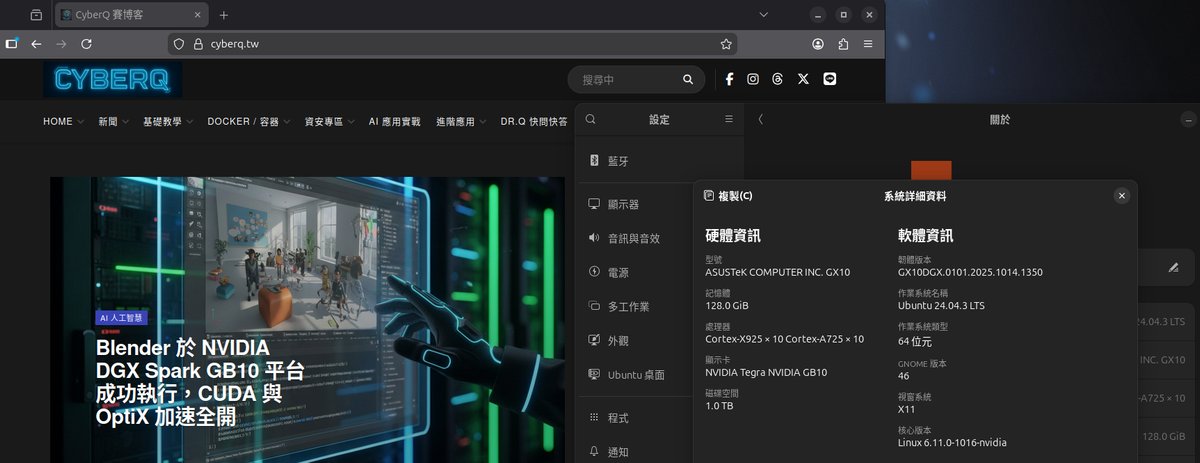The height and width of the screenshot is (463, 1200).
Task: Open the X (Twitter) icon link
Action: pos(803,79)
